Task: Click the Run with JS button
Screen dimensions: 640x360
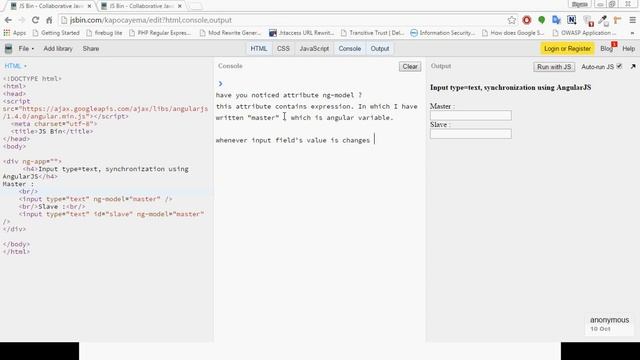Action: pos(554,67)
